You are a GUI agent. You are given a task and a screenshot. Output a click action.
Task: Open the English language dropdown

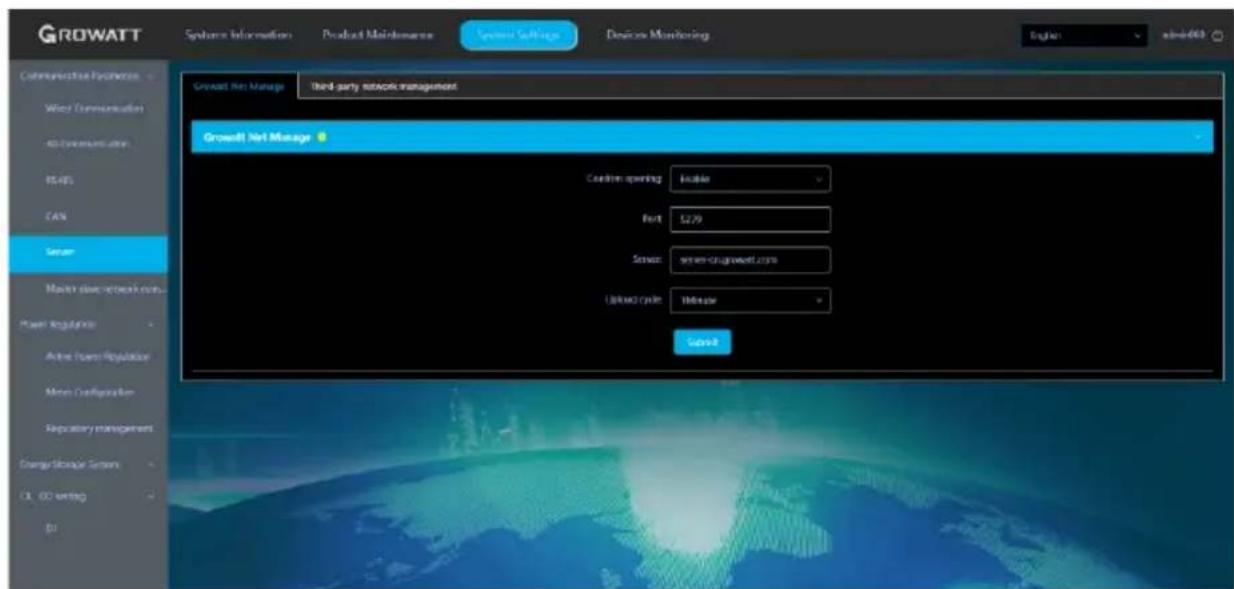pos(1084,35)
